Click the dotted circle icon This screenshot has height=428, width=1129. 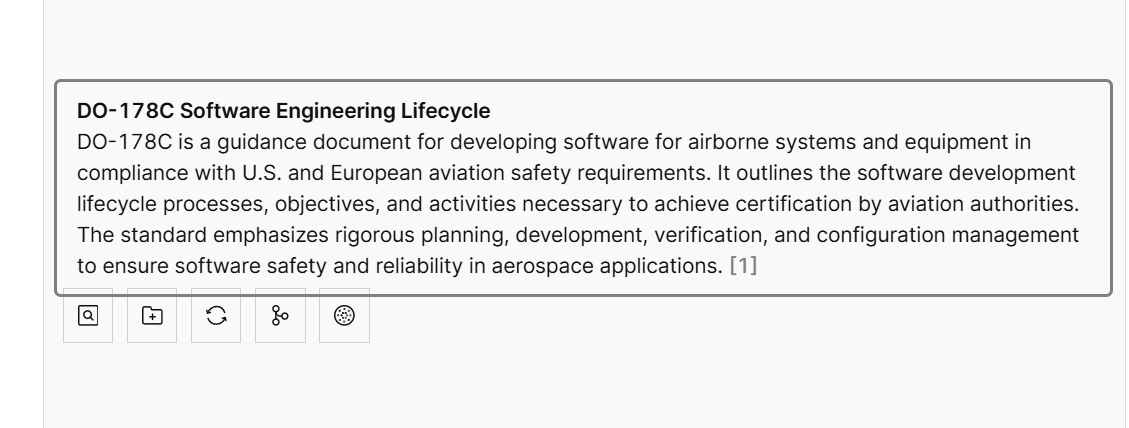[344, 316]
